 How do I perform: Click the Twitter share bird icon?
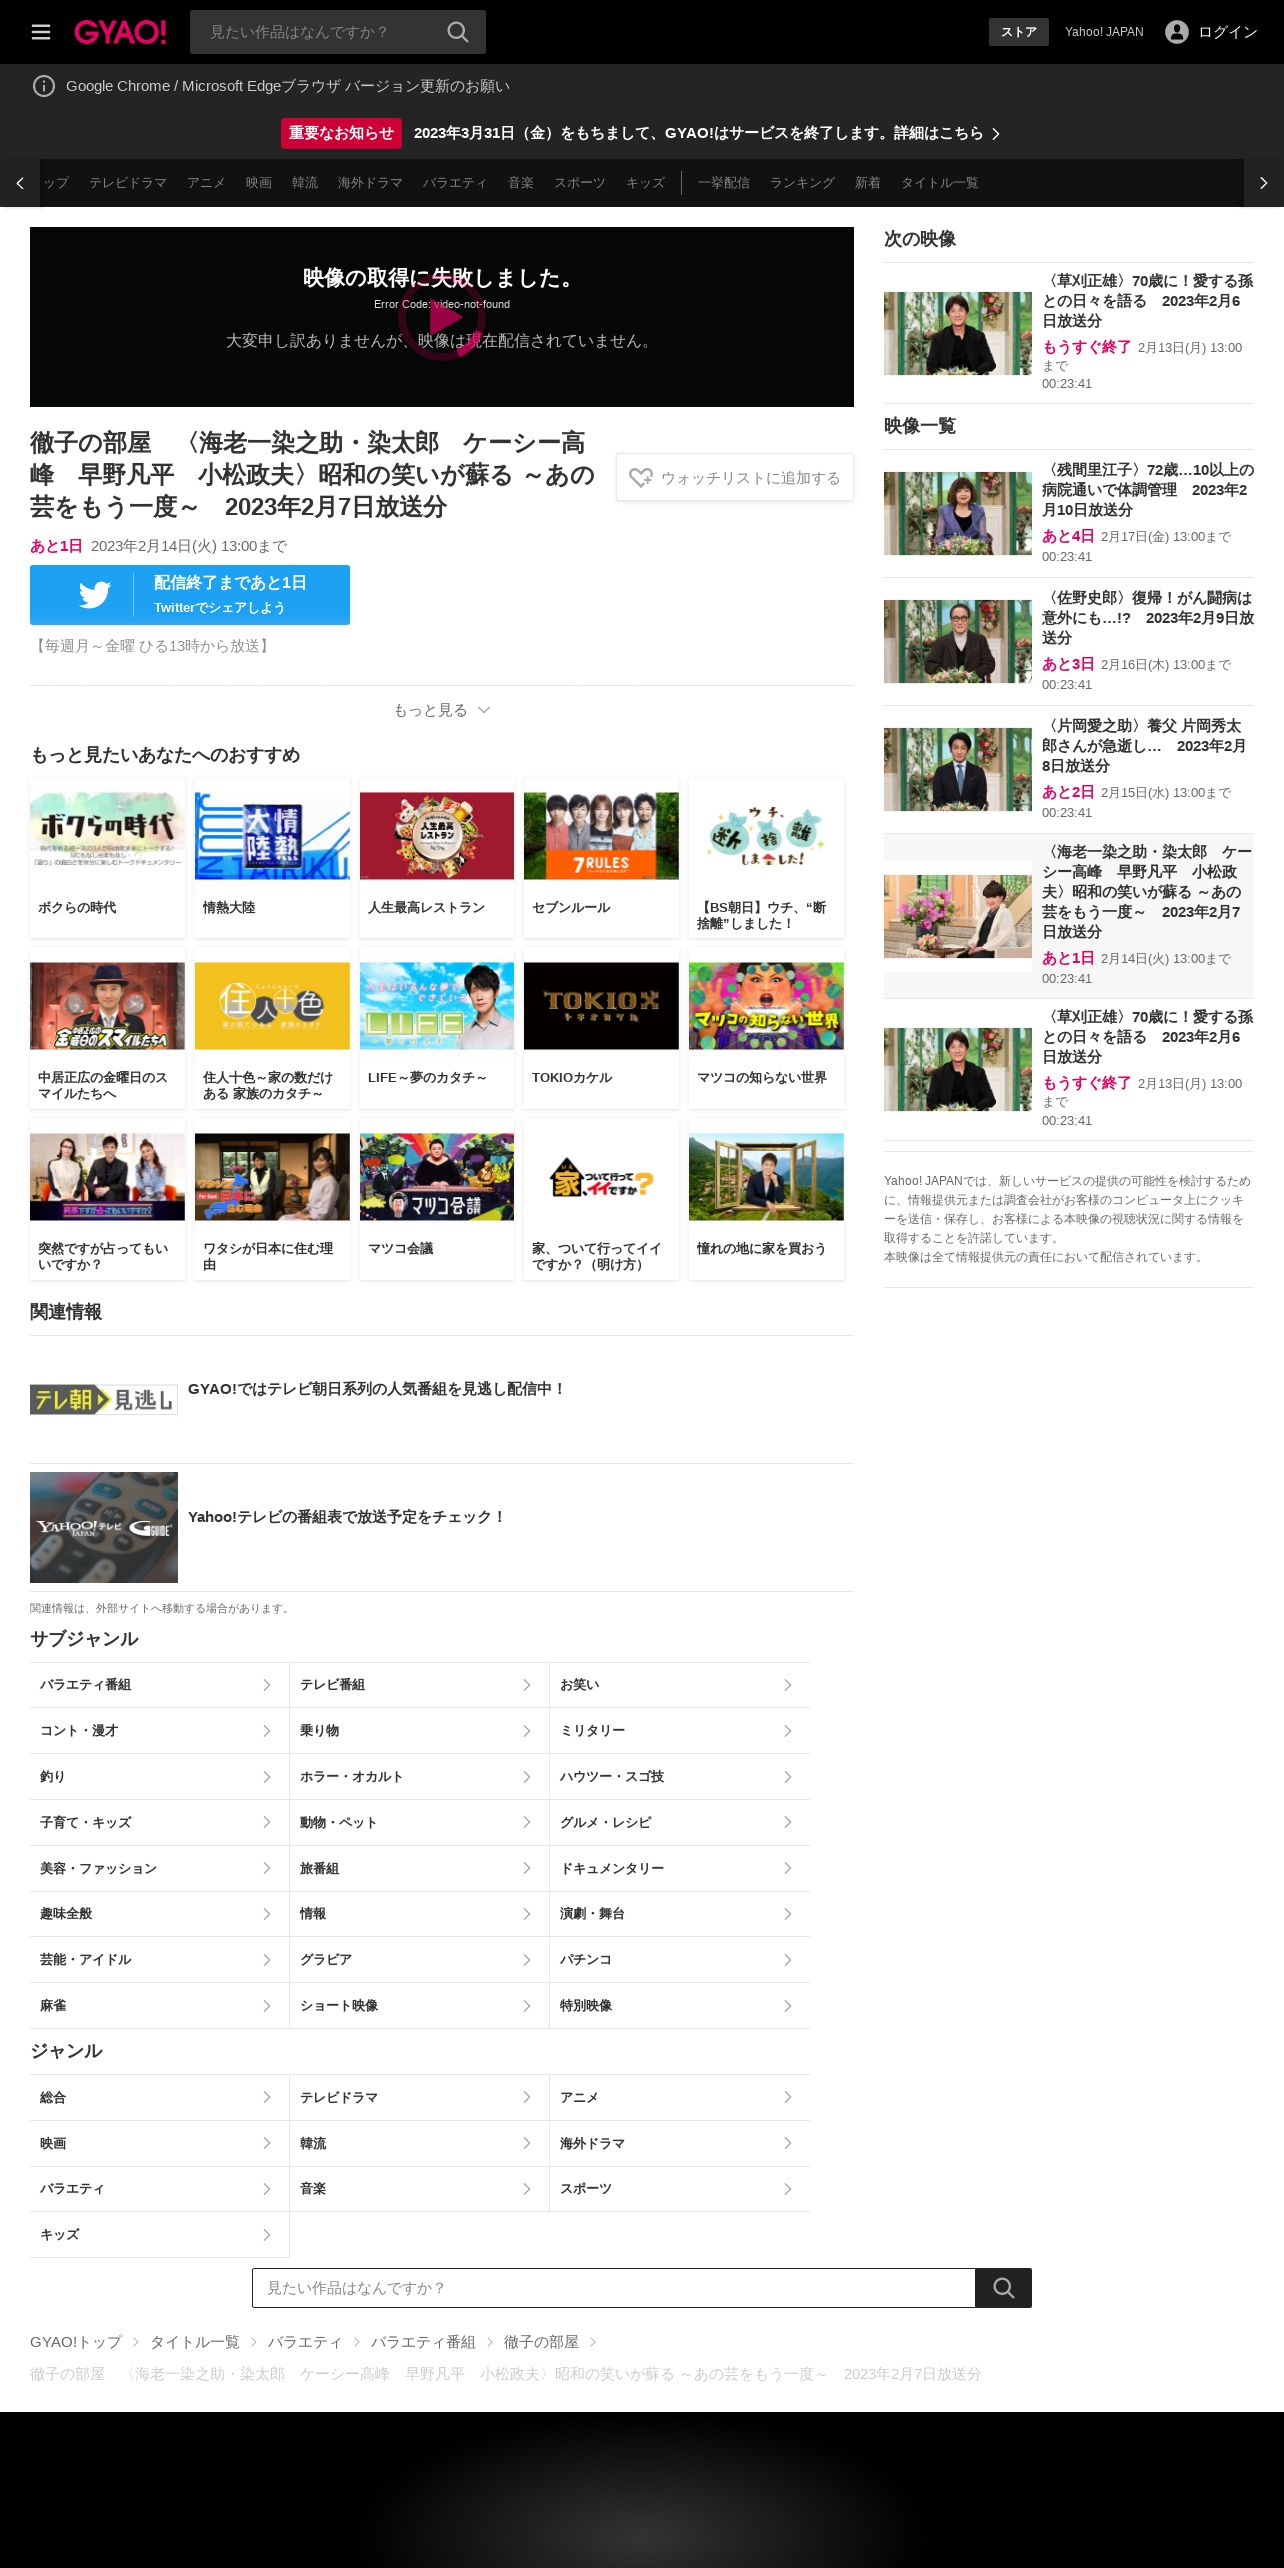(95, 595)
